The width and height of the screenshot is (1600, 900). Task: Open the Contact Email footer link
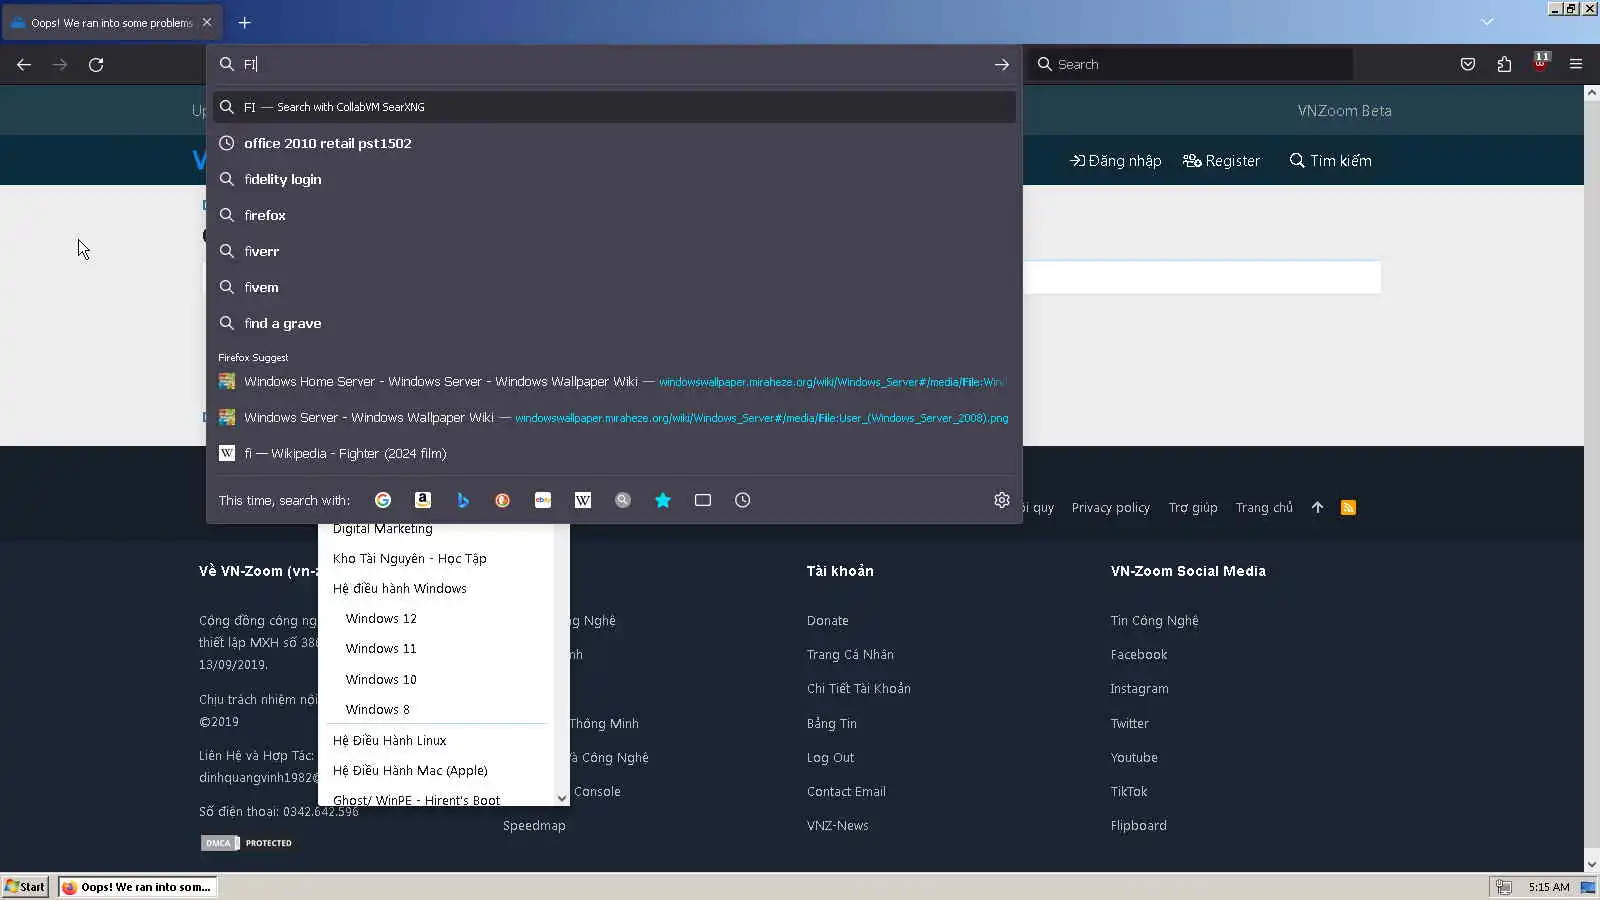click(x=846, y=792)
